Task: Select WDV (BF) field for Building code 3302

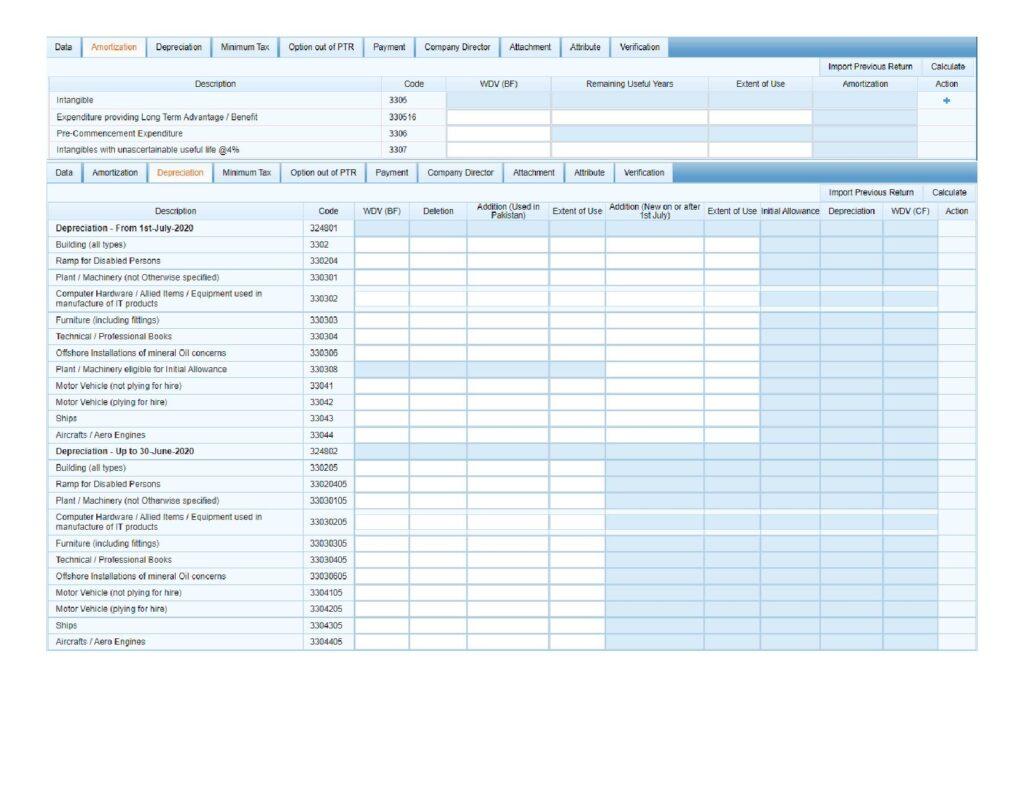Action: [x=381, y=245]
